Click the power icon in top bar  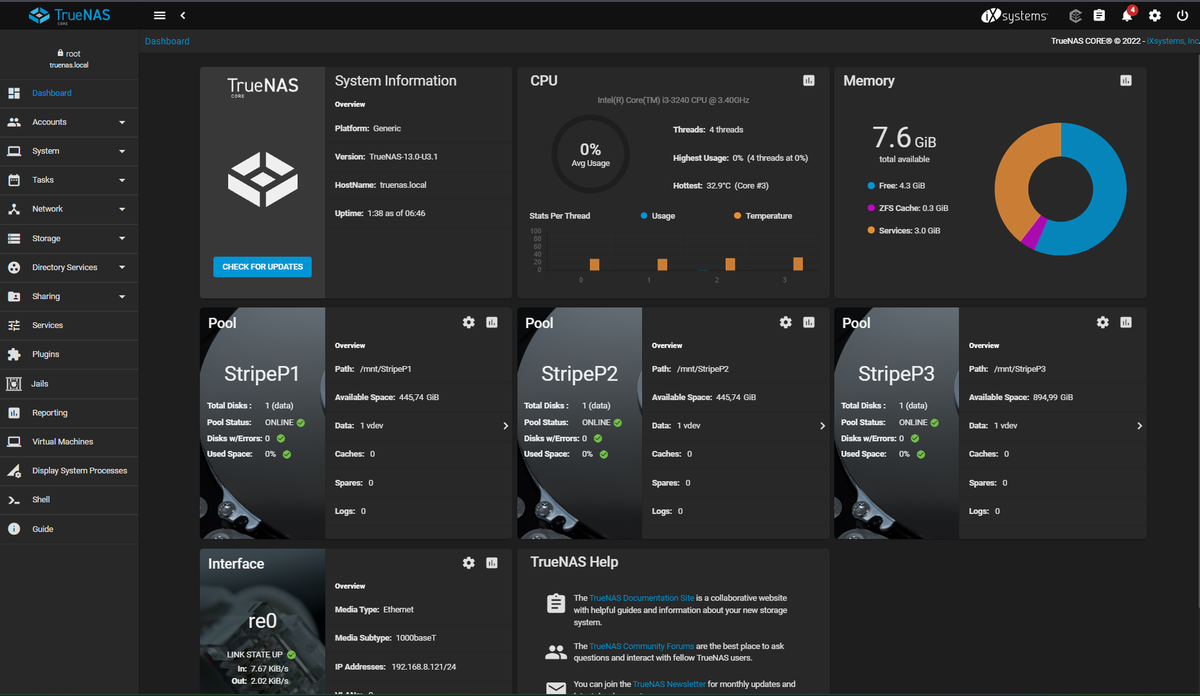tap(1182, 16)
